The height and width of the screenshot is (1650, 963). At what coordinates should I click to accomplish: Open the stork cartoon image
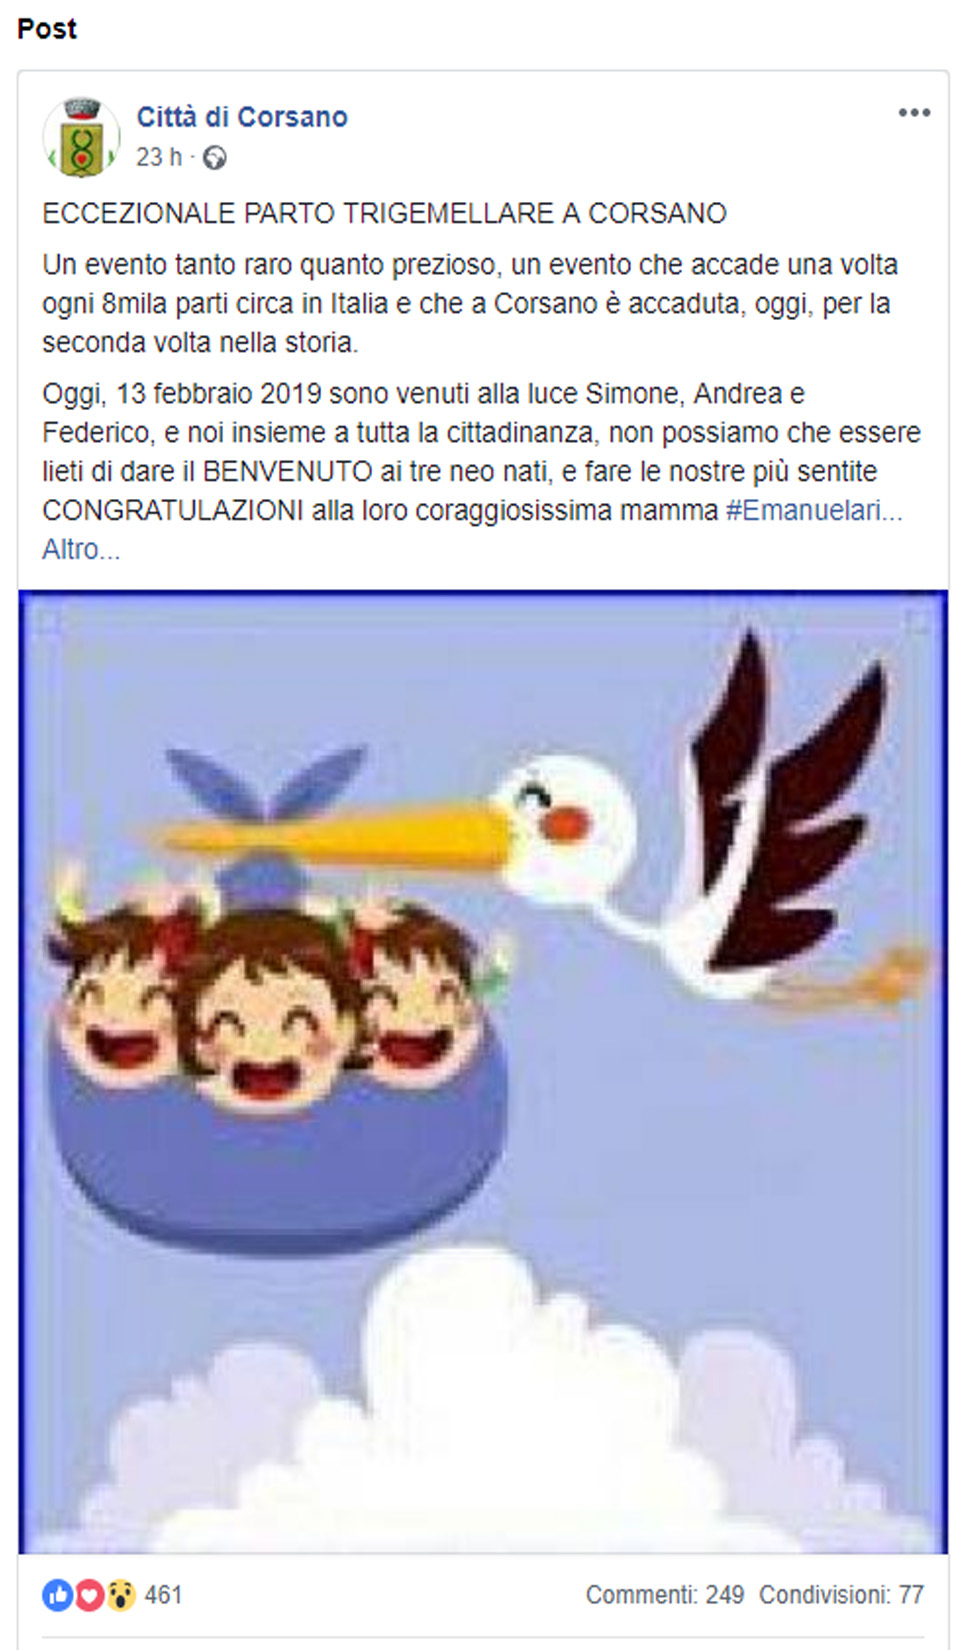coord(483,1072)
